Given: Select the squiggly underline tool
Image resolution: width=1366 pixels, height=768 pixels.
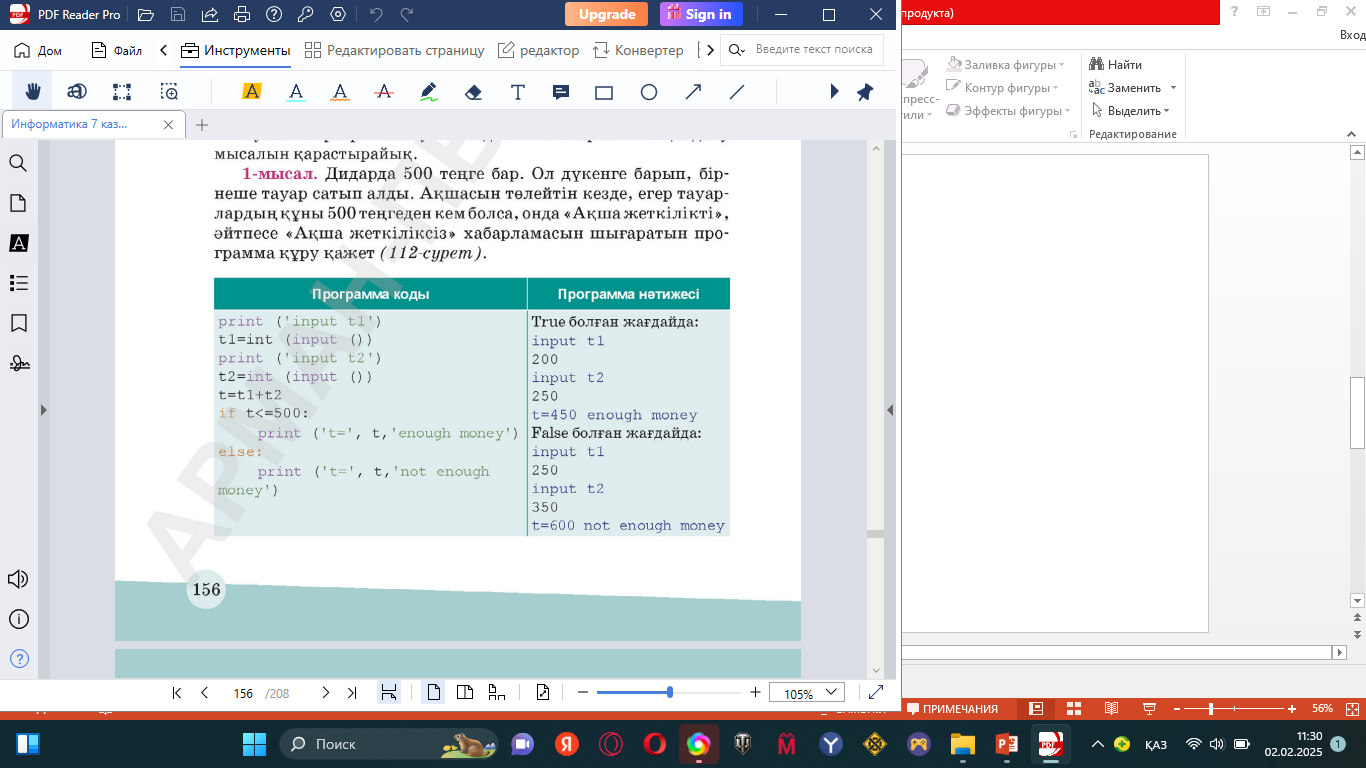Looking at the screenshot, I should (x=340, y=92).
